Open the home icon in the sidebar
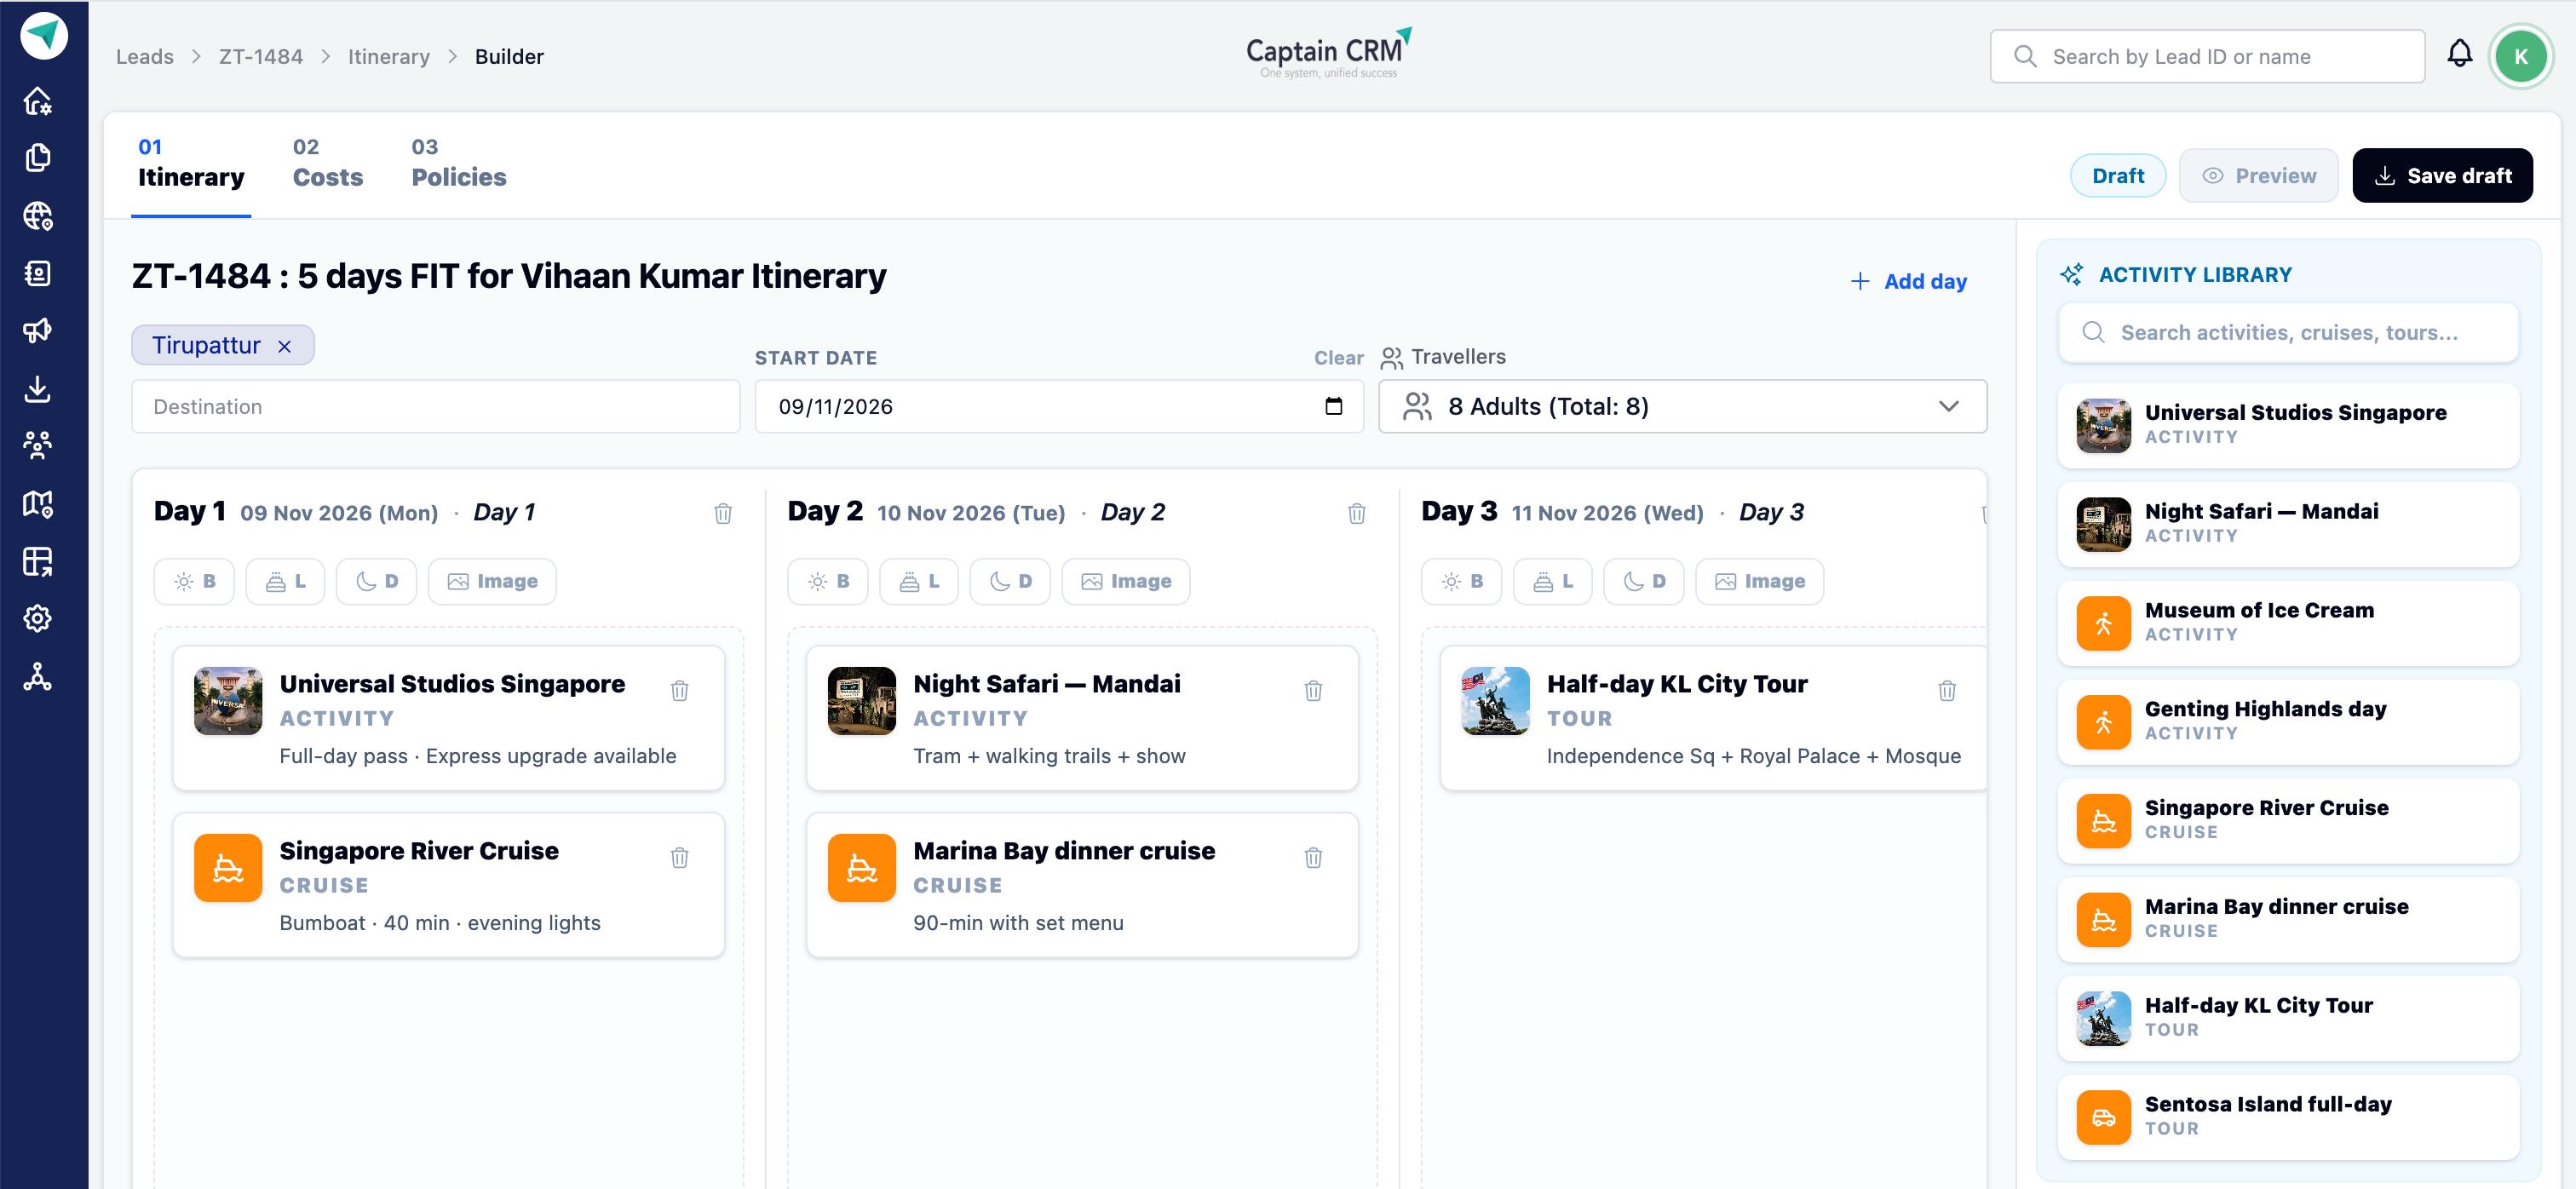The height and width of the screenshot is (1189, 2576). pos(38,101)
